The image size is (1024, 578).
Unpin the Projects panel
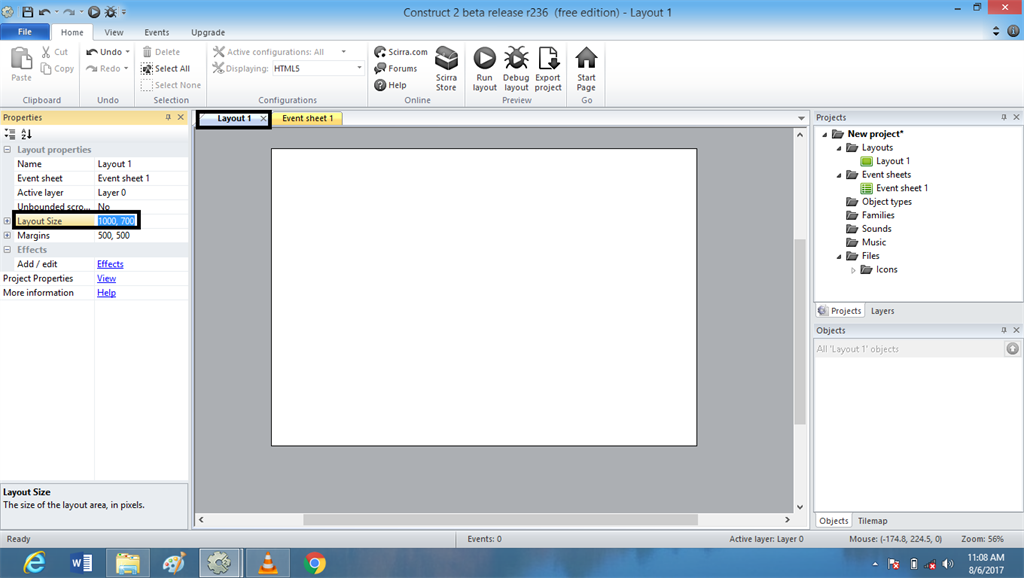click(1005, 117)
